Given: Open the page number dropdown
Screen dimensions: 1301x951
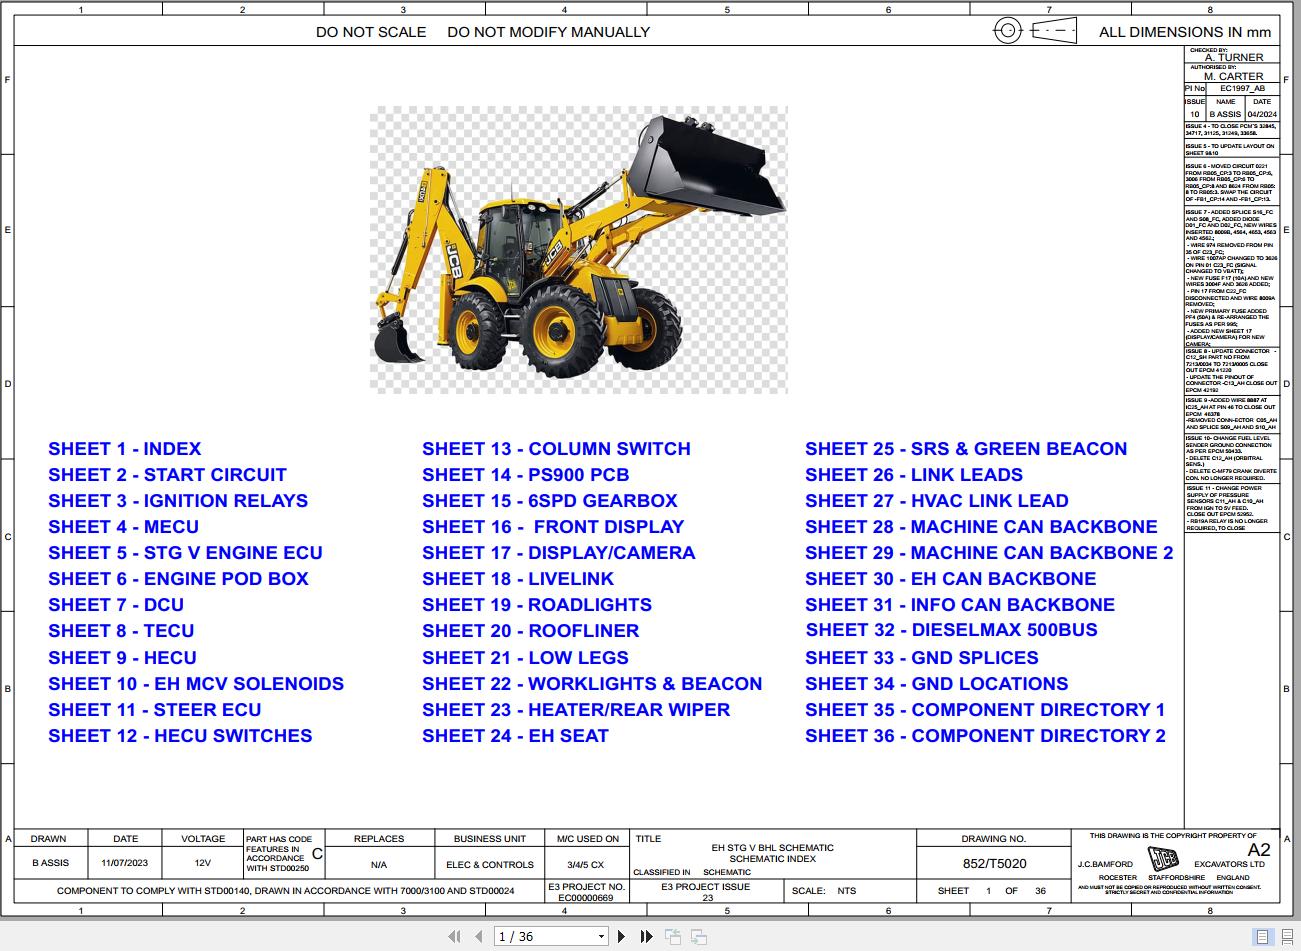Looking at the screenshot, I should pyautogui.click(x=601, y=937).
